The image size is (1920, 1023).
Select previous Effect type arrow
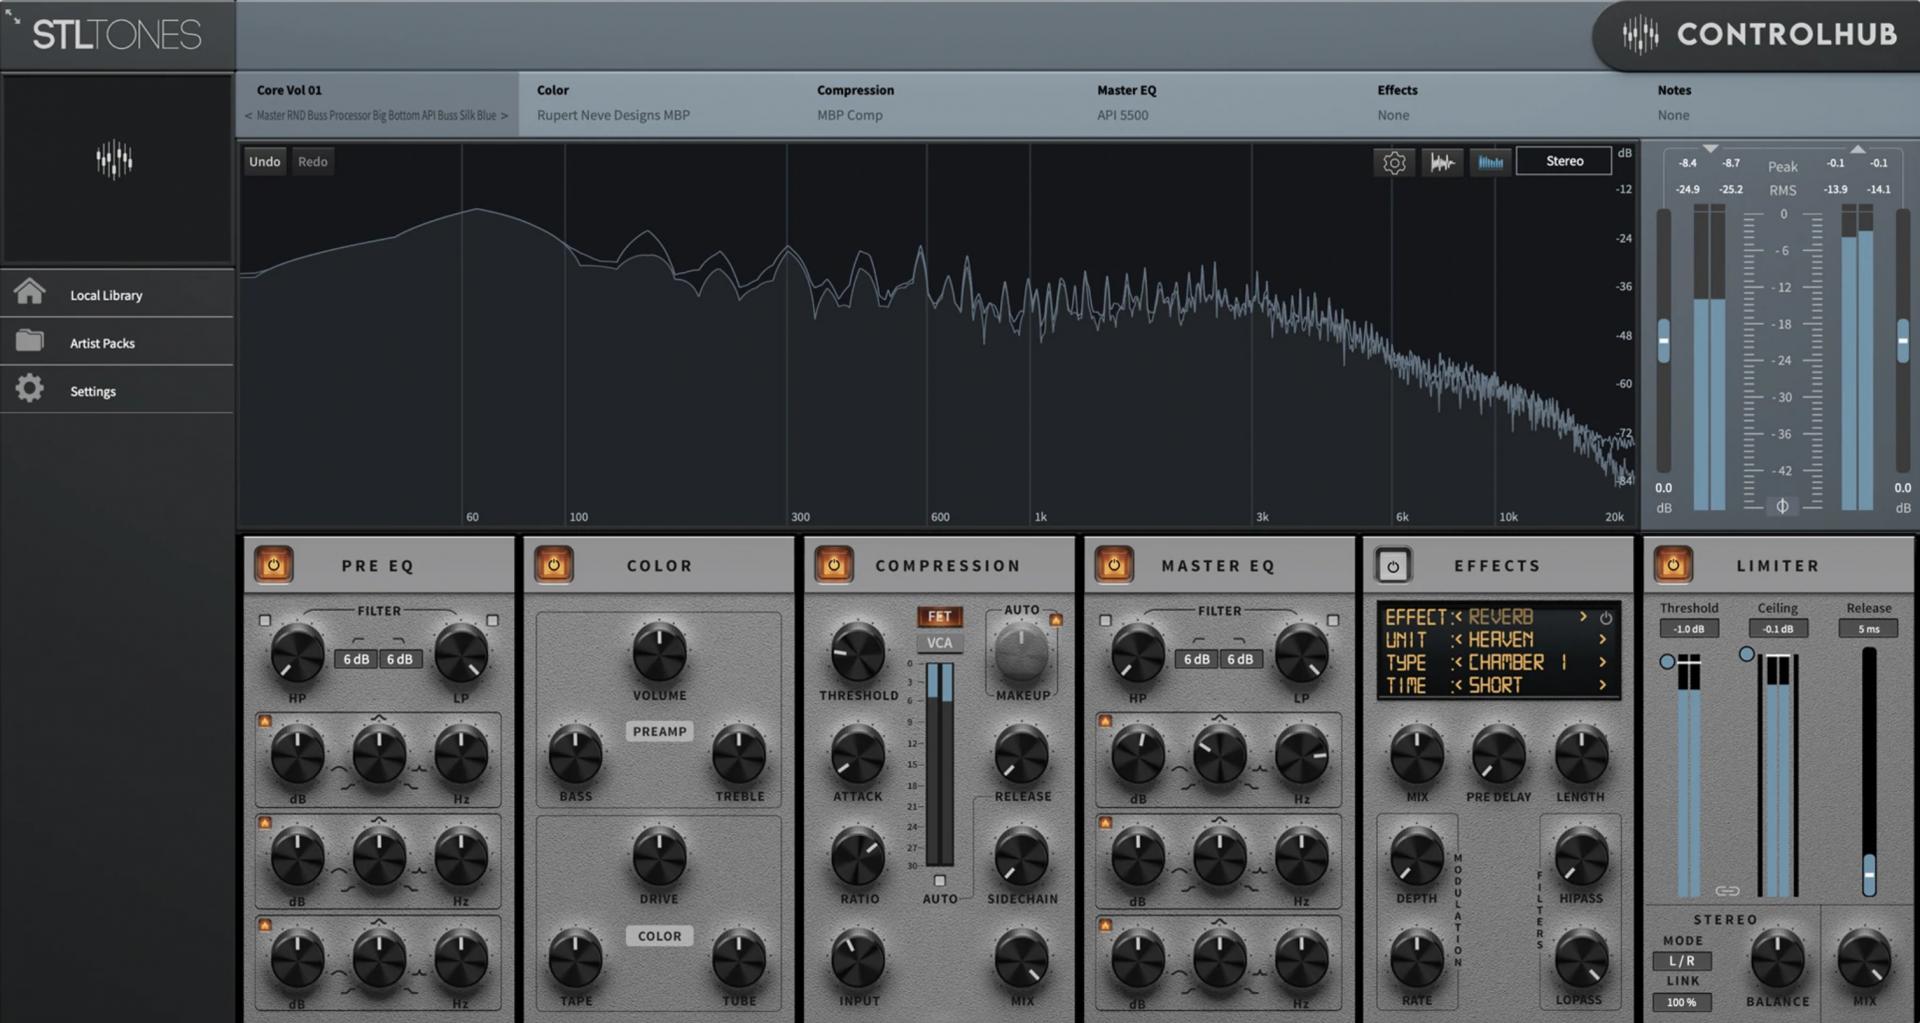point(1458,617)
